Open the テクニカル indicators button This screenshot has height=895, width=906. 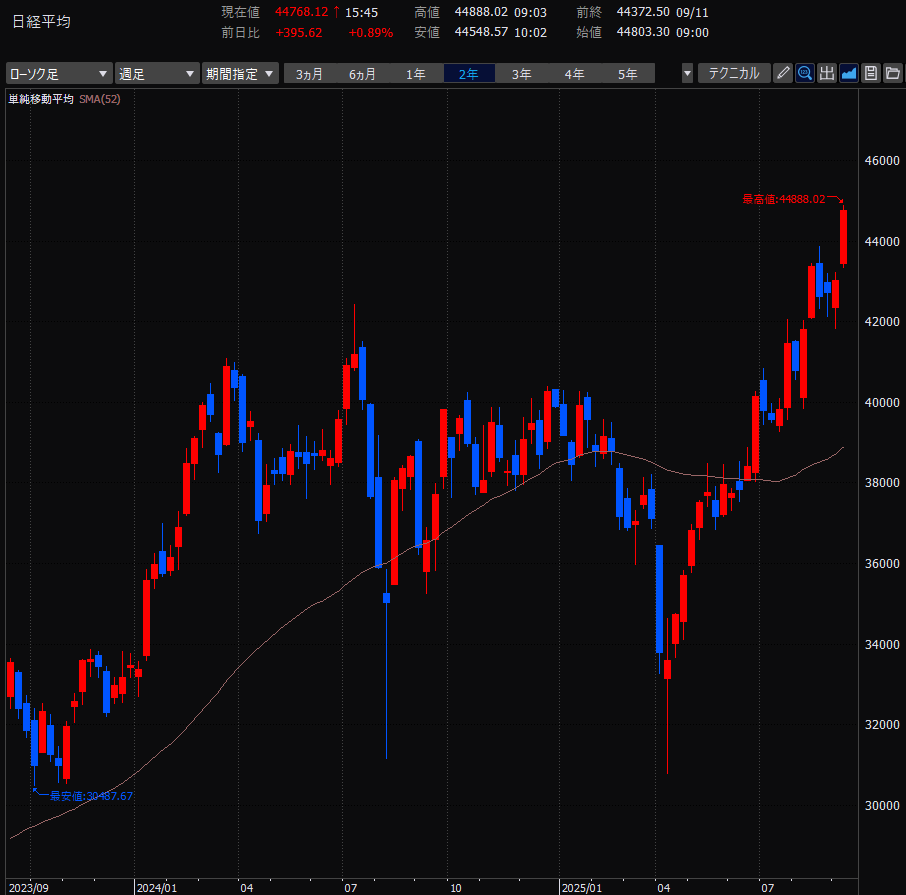[734, 73]
